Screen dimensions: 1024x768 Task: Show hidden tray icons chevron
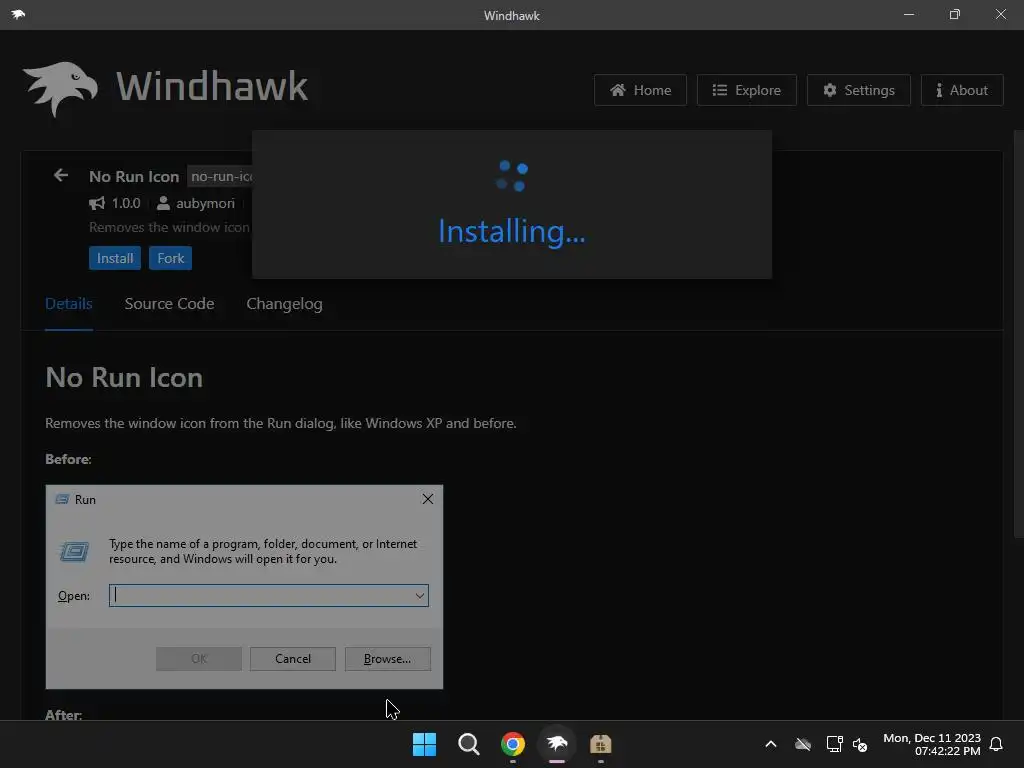click(x=771, y=744)
